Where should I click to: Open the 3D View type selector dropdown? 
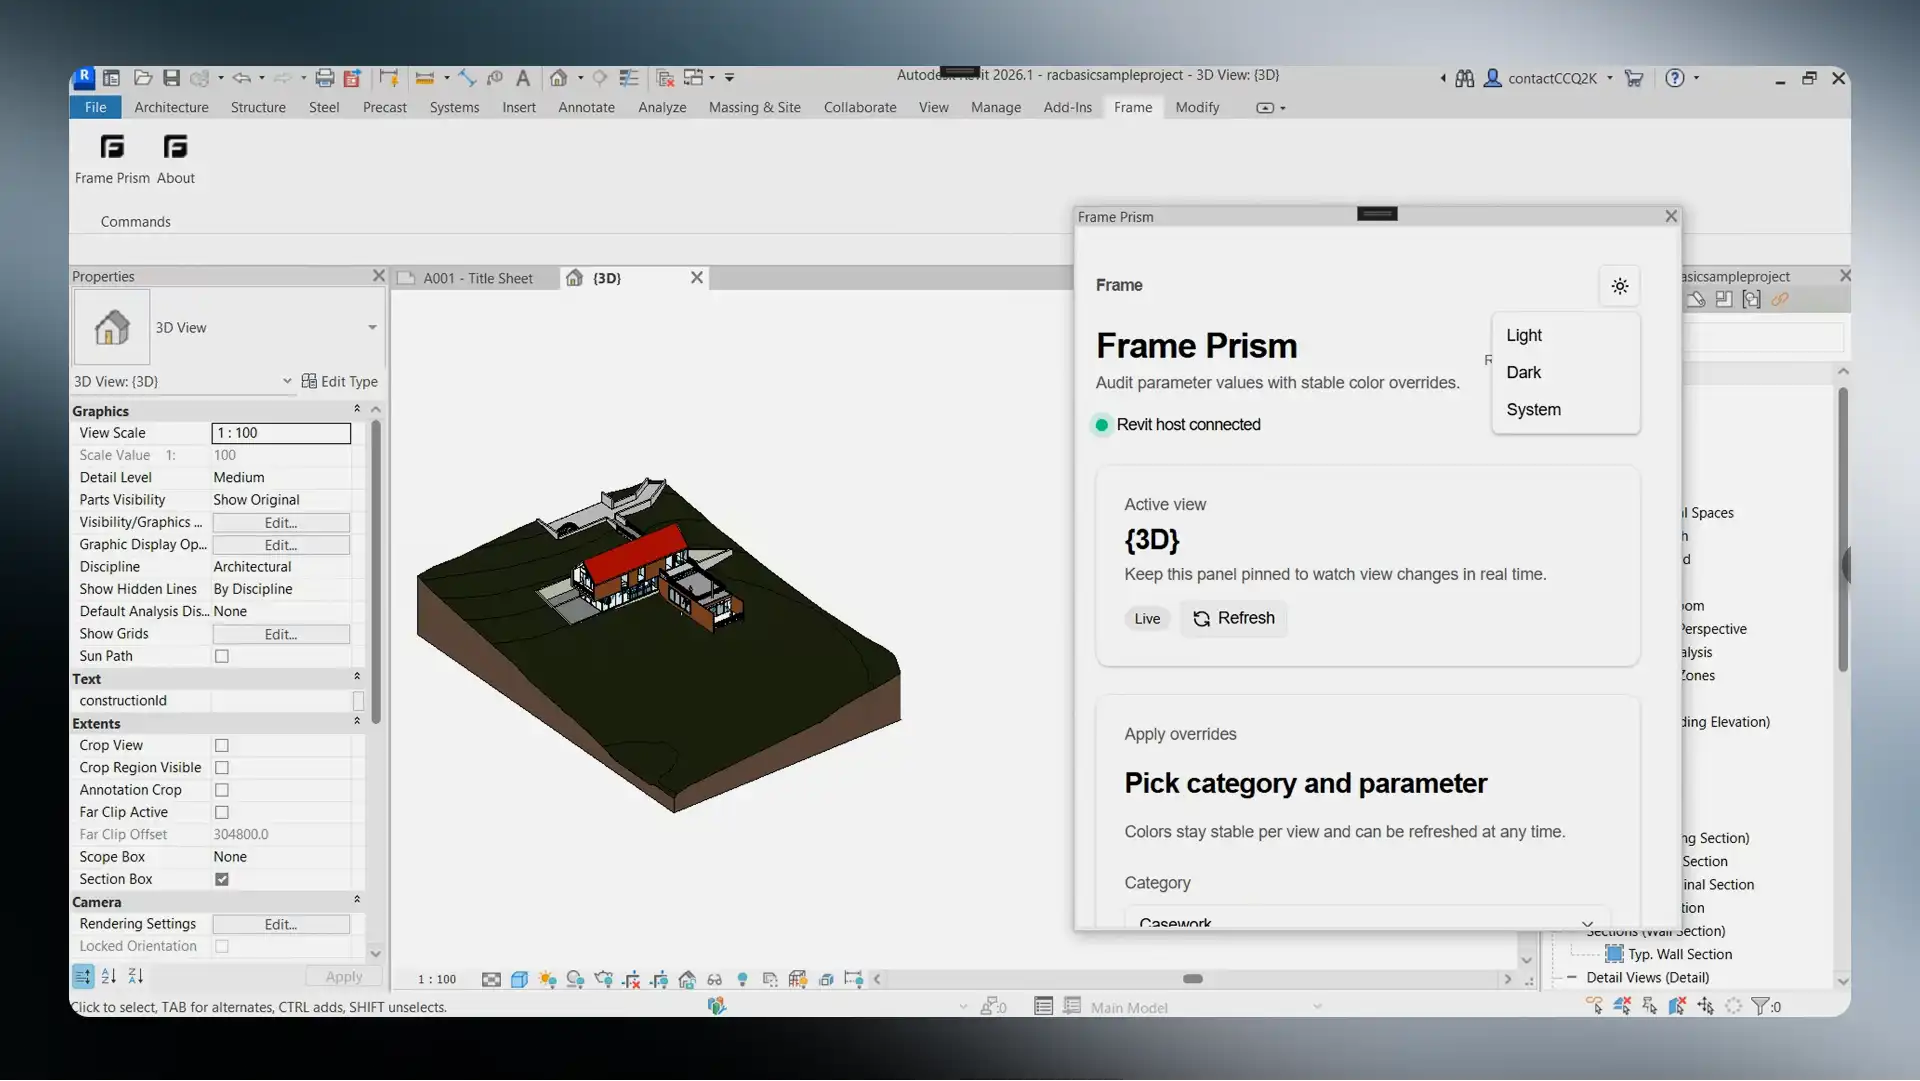[372, 327]
